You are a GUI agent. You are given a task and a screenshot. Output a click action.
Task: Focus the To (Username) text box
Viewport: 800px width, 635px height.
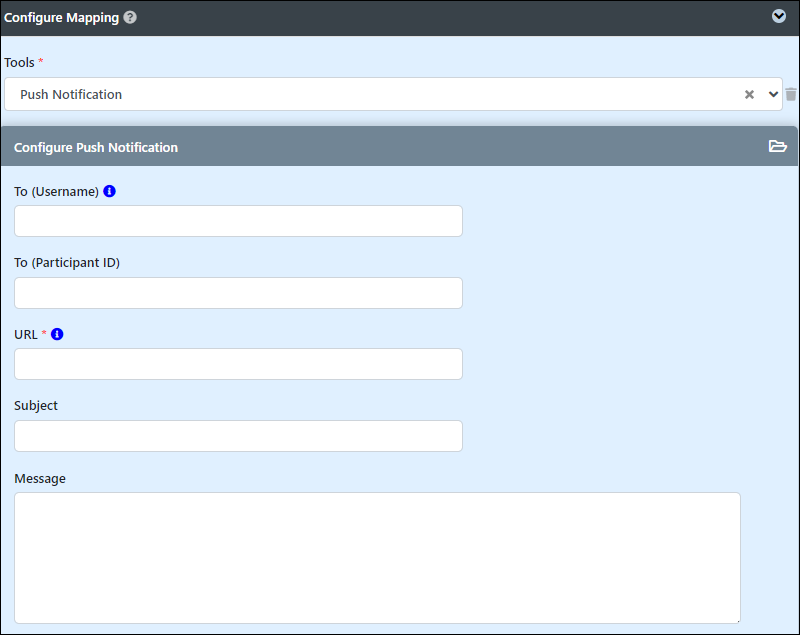tap(238, 221)
